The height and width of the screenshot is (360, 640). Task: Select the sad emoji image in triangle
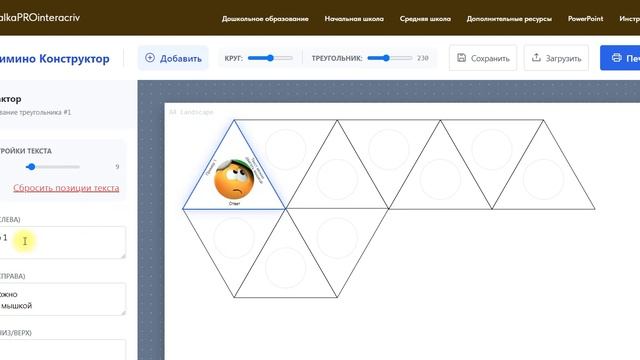234,180
